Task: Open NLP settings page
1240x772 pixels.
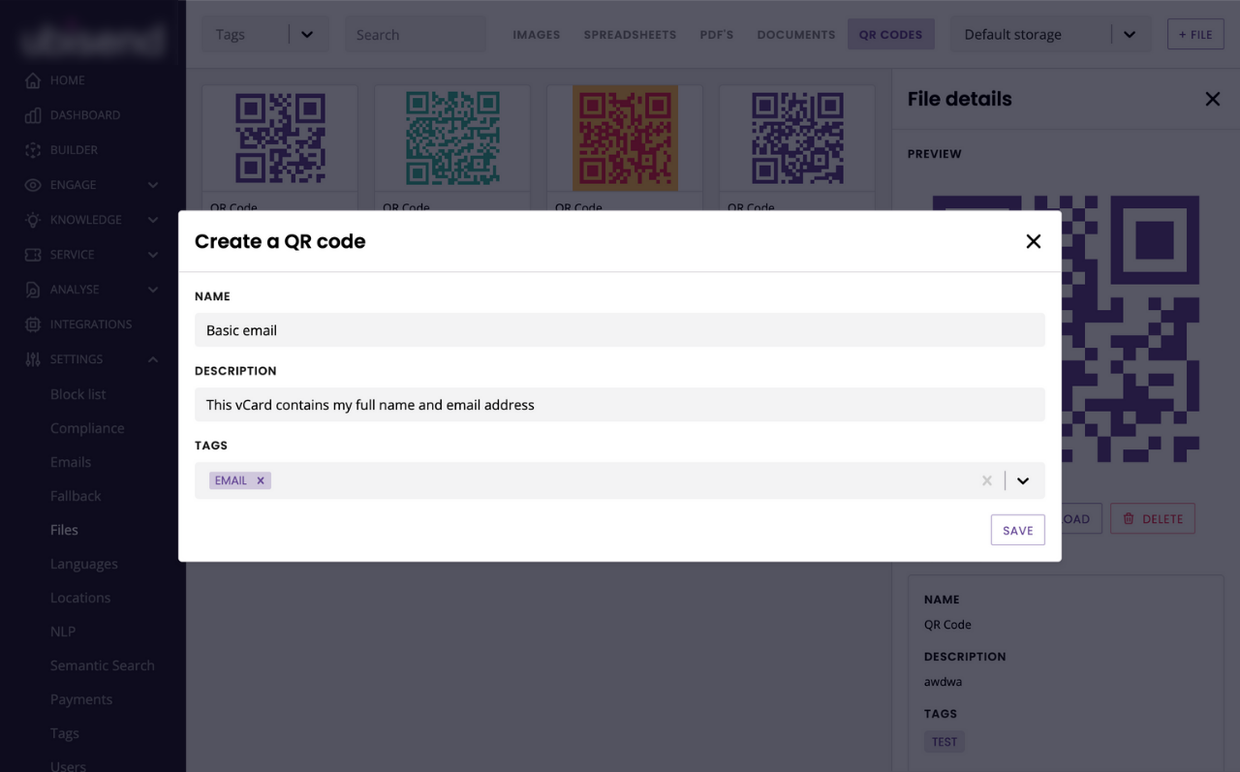Action: click(63, 632)
